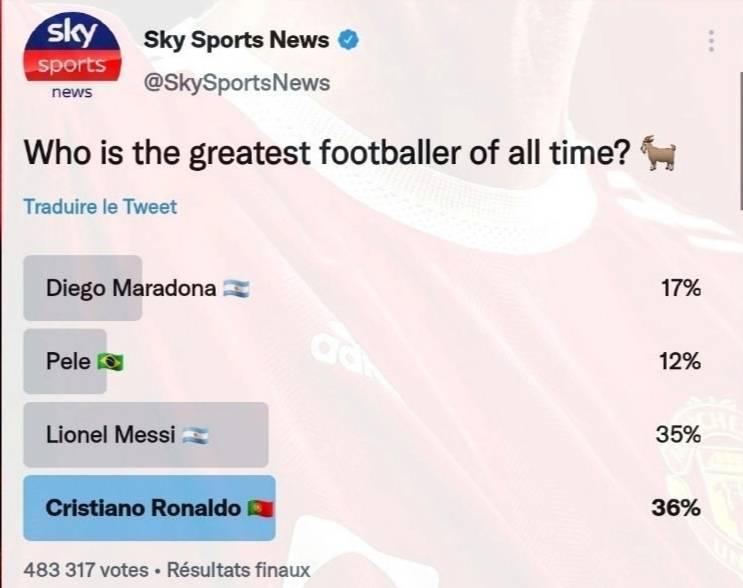Click the Sky Sports News profile avatar
This screenshot has height=588, width=743.
point(72,56)
